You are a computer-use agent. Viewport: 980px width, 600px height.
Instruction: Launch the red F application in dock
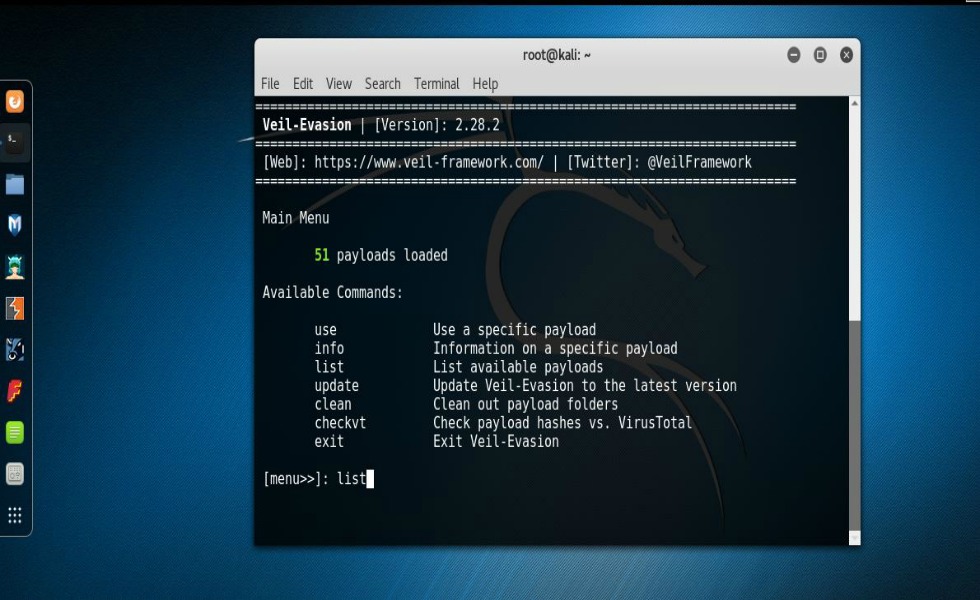tap(15, 391)
